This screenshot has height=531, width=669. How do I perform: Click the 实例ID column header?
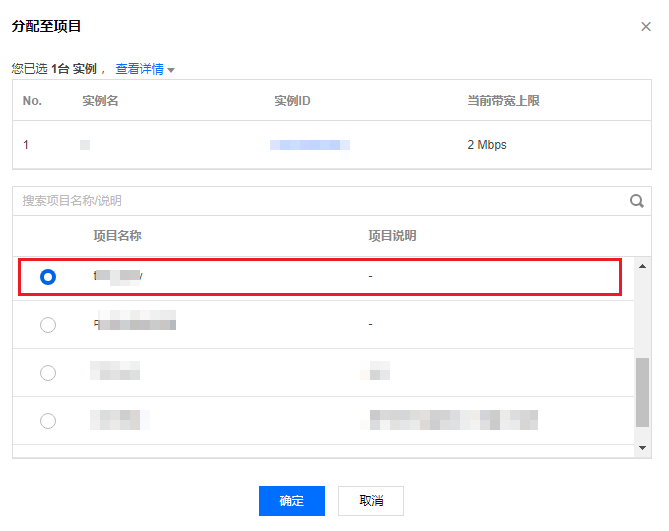tap(292, 101)
